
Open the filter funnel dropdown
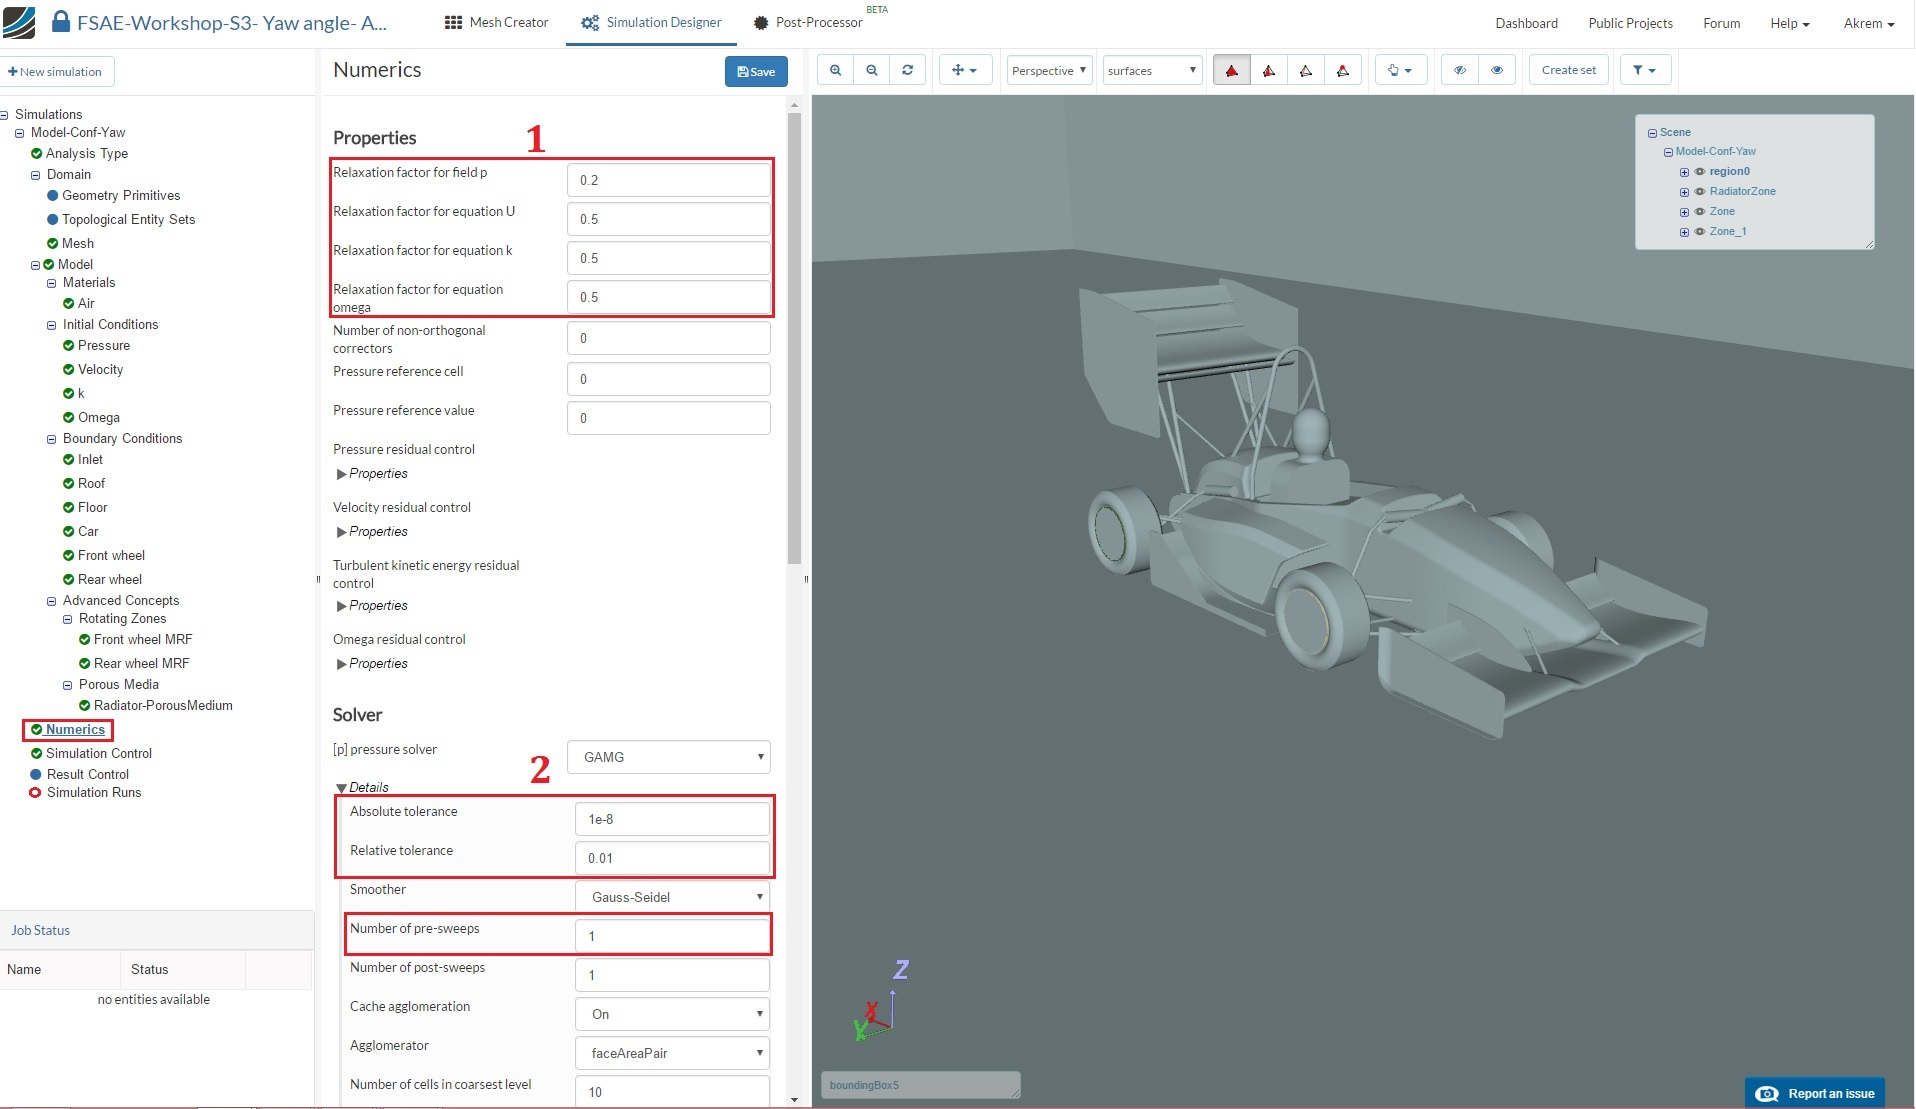click(1644, 70)
